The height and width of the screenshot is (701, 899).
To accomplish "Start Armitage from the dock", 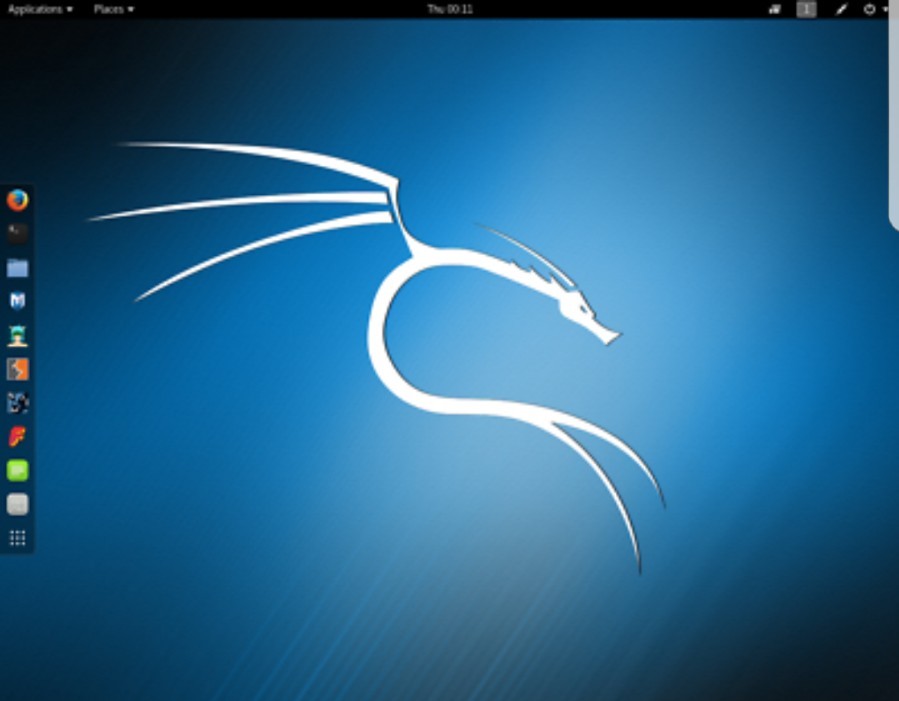I will [x=17, y=335].
